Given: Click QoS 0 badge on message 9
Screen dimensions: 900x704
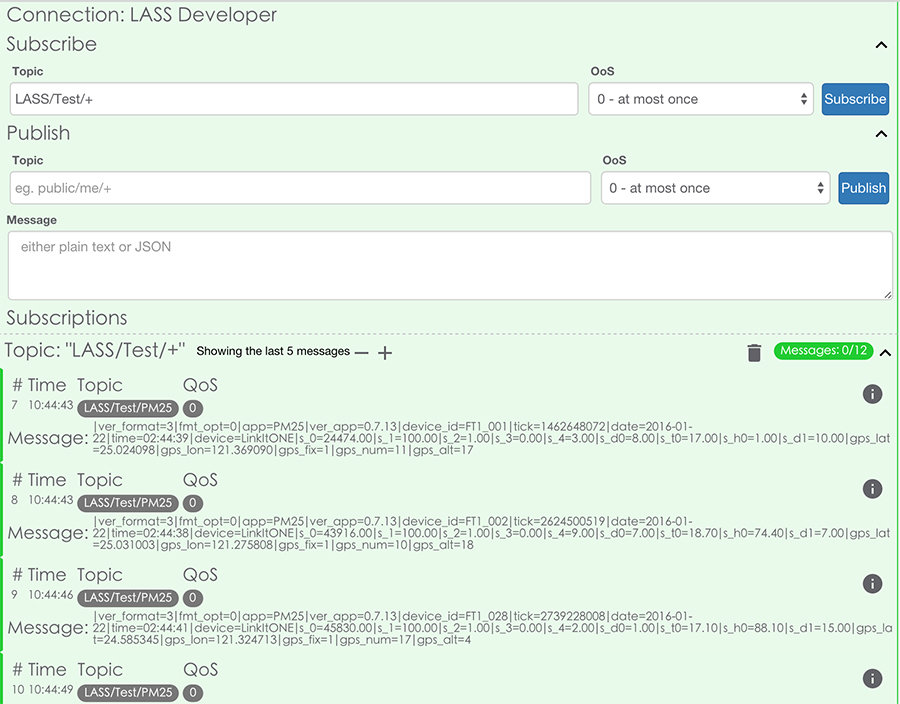Looking at the screenshot, I should point(193,597).
